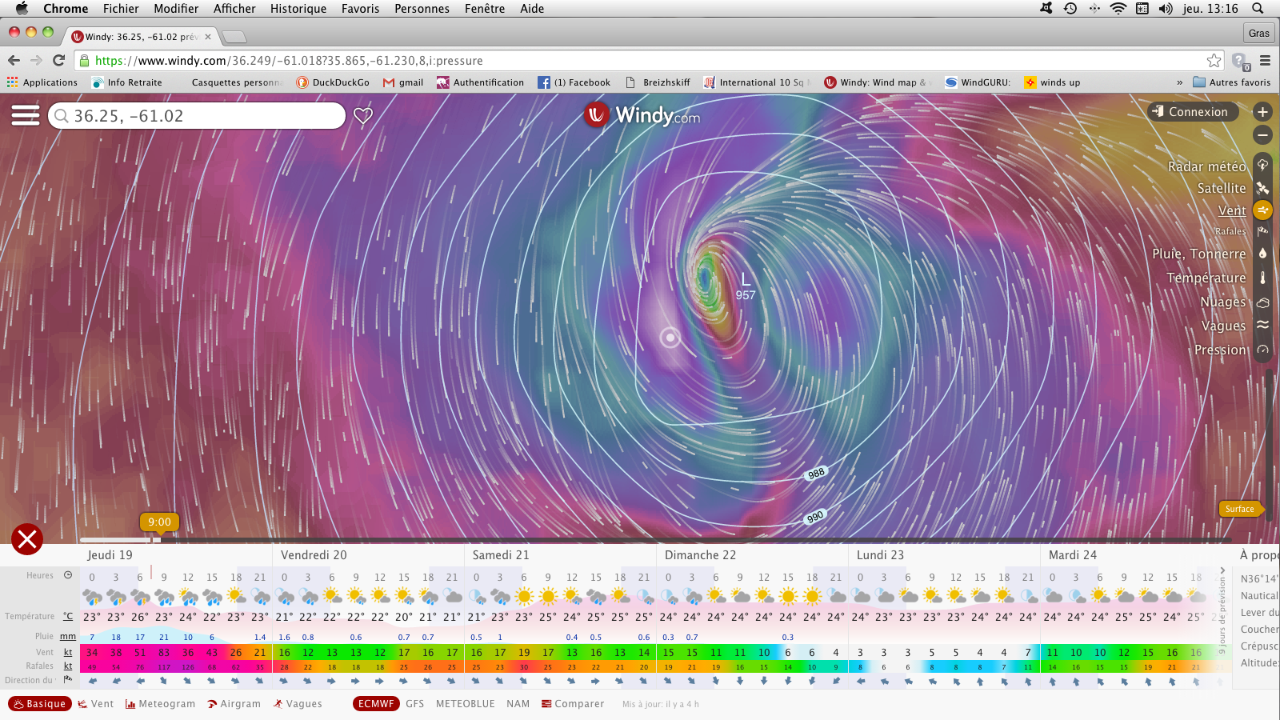Select the ECMWF forecast model
Viewport: 1280px width, 720px height.
(375, 703)
